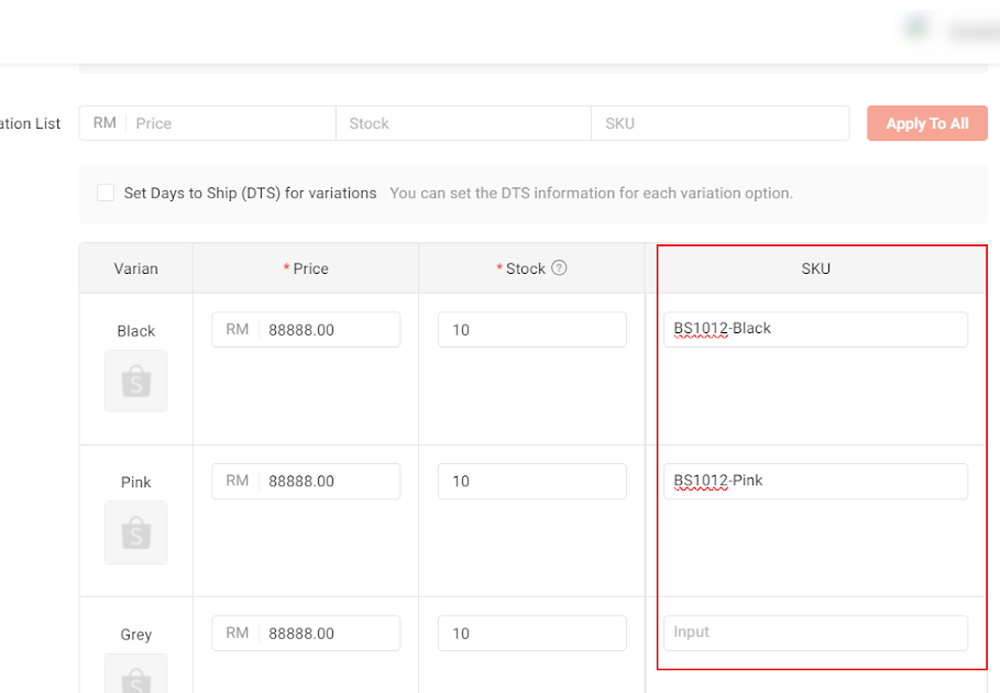Select the Grey variation stock field

click(532, 633)
